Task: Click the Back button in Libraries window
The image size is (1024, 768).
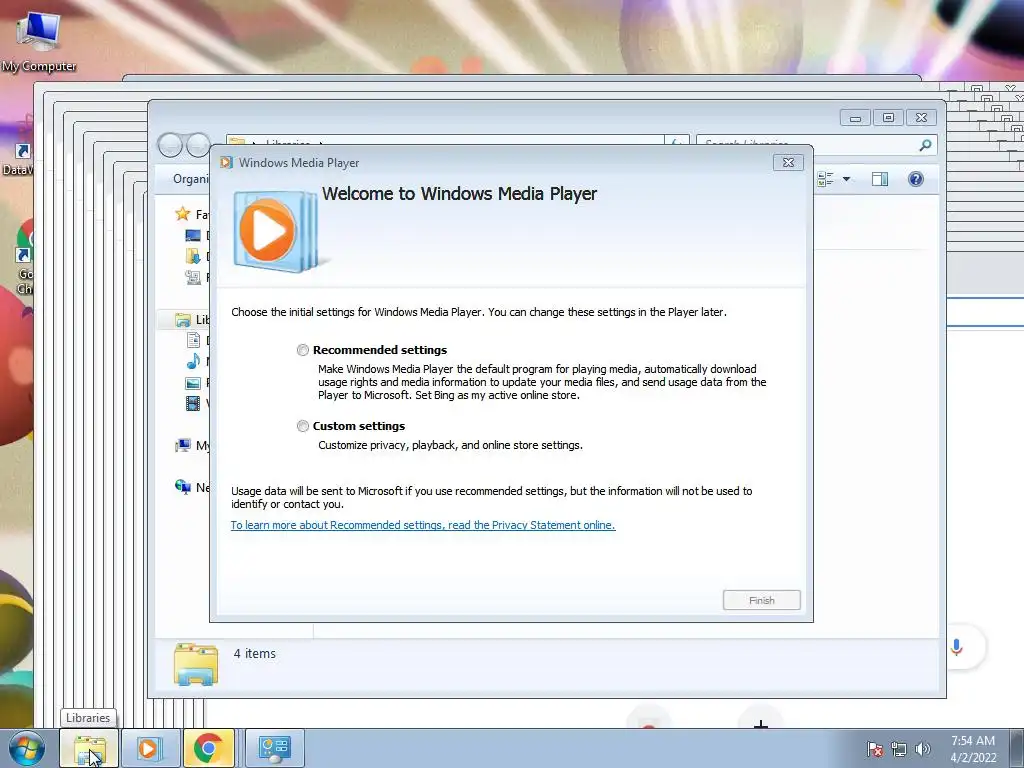Action: pyautogui.click(x=170, y=145)
